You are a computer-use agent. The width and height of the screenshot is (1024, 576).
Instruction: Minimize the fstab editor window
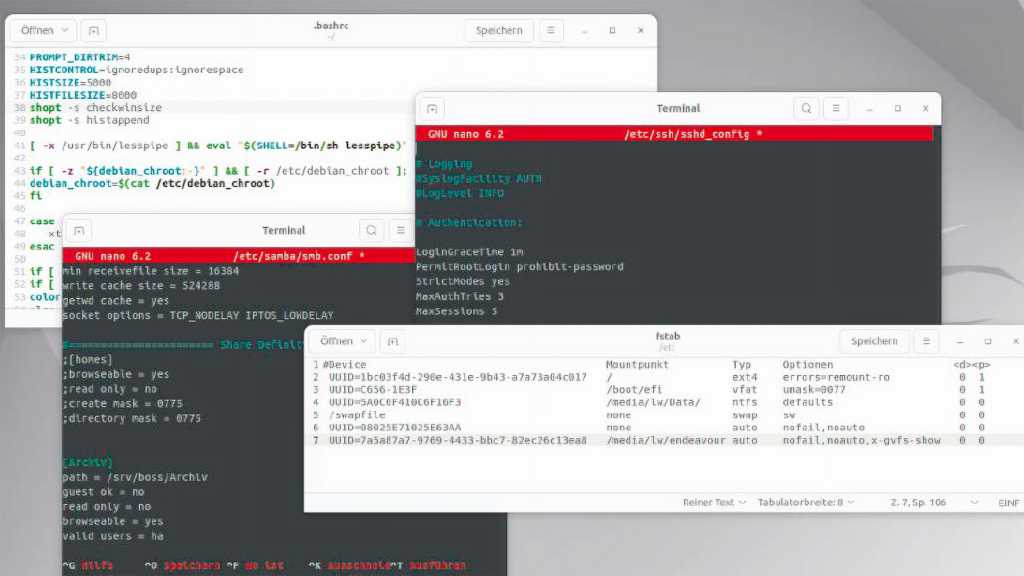959,342
